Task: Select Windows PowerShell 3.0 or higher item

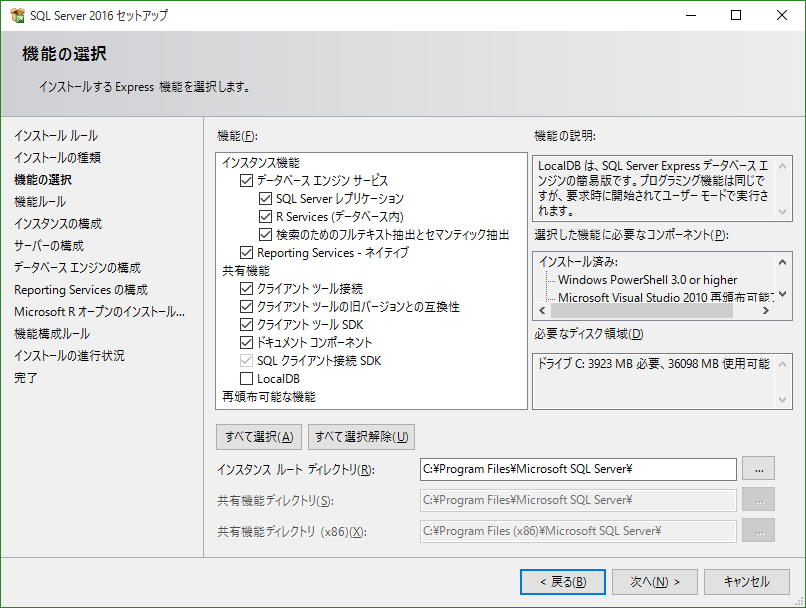Action: click(647, 280)
